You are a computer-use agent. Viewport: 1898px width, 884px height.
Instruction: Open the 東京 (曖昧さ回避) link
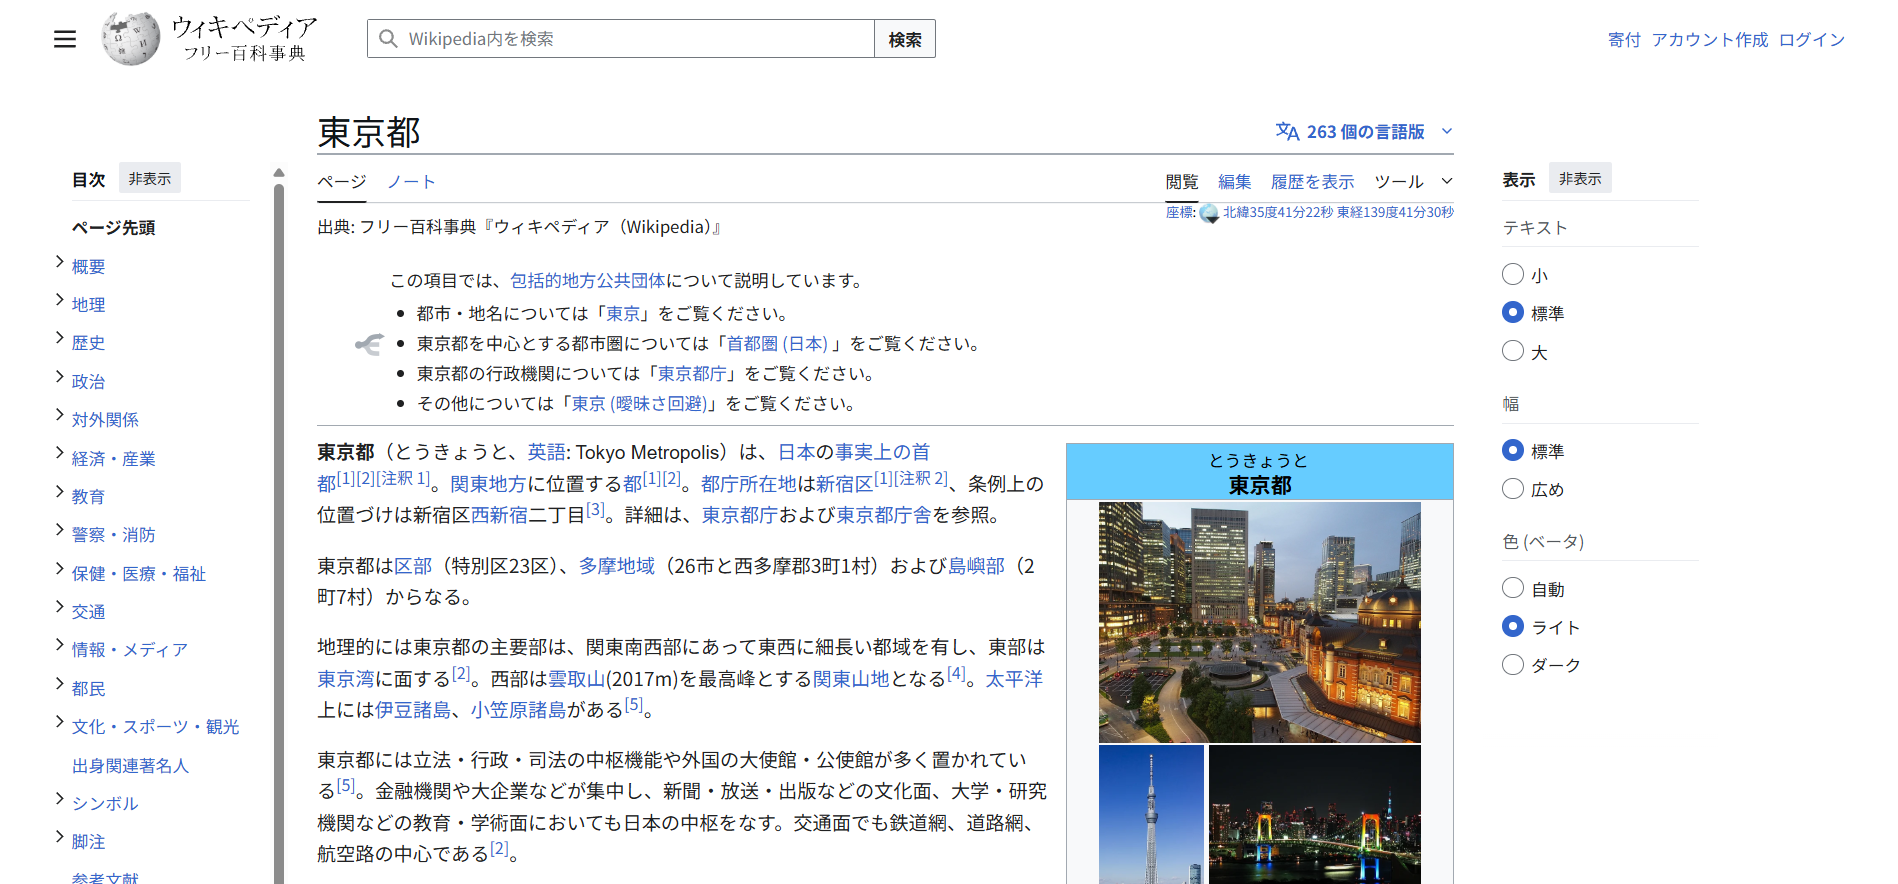coord(639,404)
